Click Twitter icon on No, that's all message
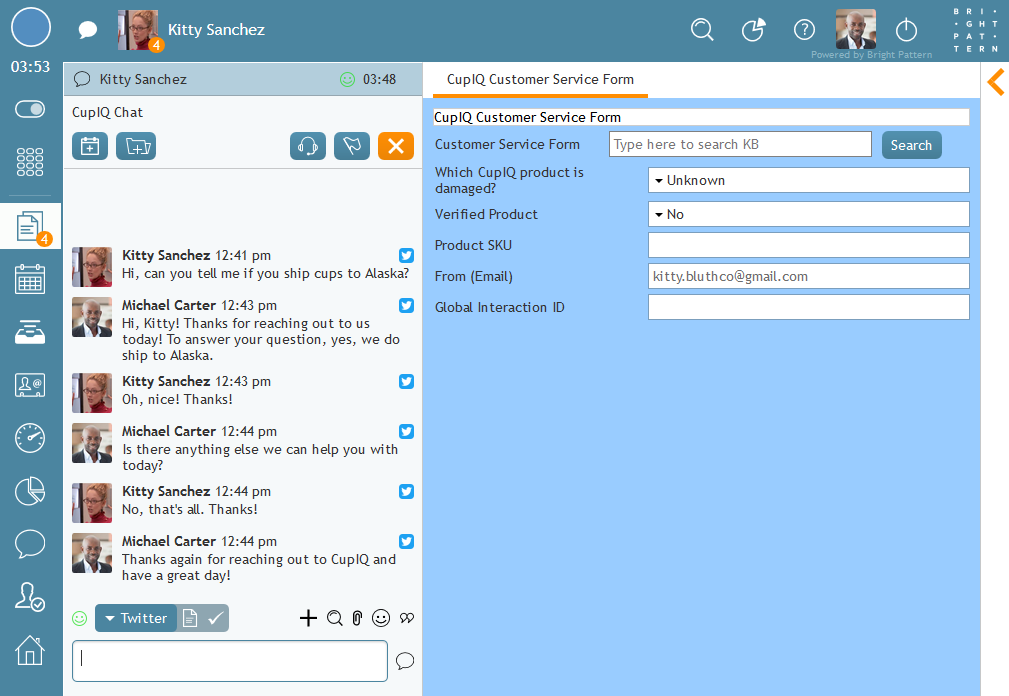The height and width of the screenshot is (696, 1009). point(406,491)
